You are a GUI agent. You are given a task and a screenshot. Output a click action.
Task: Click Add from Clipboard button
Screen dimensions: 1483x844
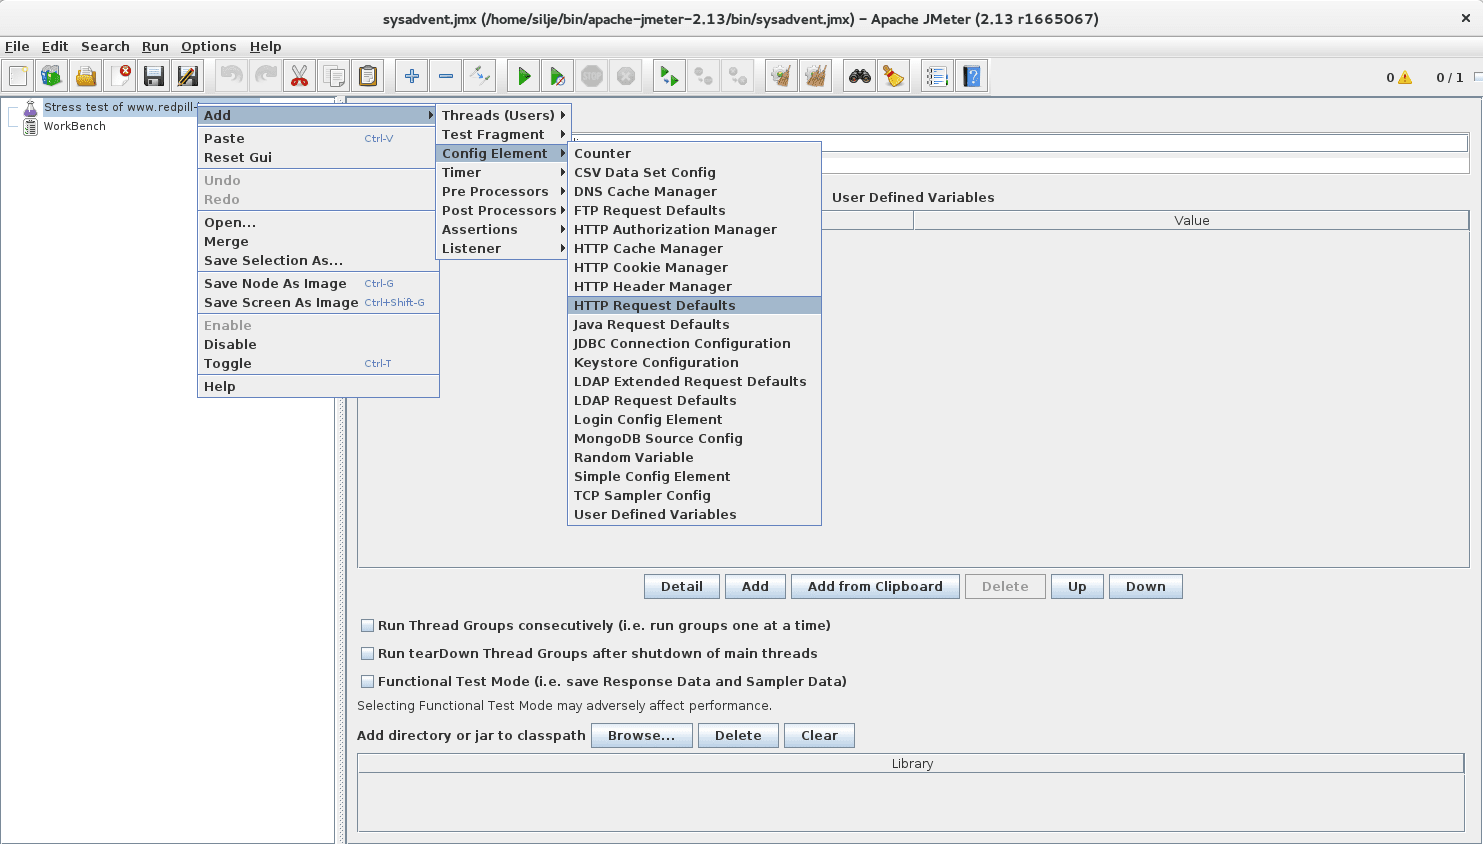(x=875, y=586)
